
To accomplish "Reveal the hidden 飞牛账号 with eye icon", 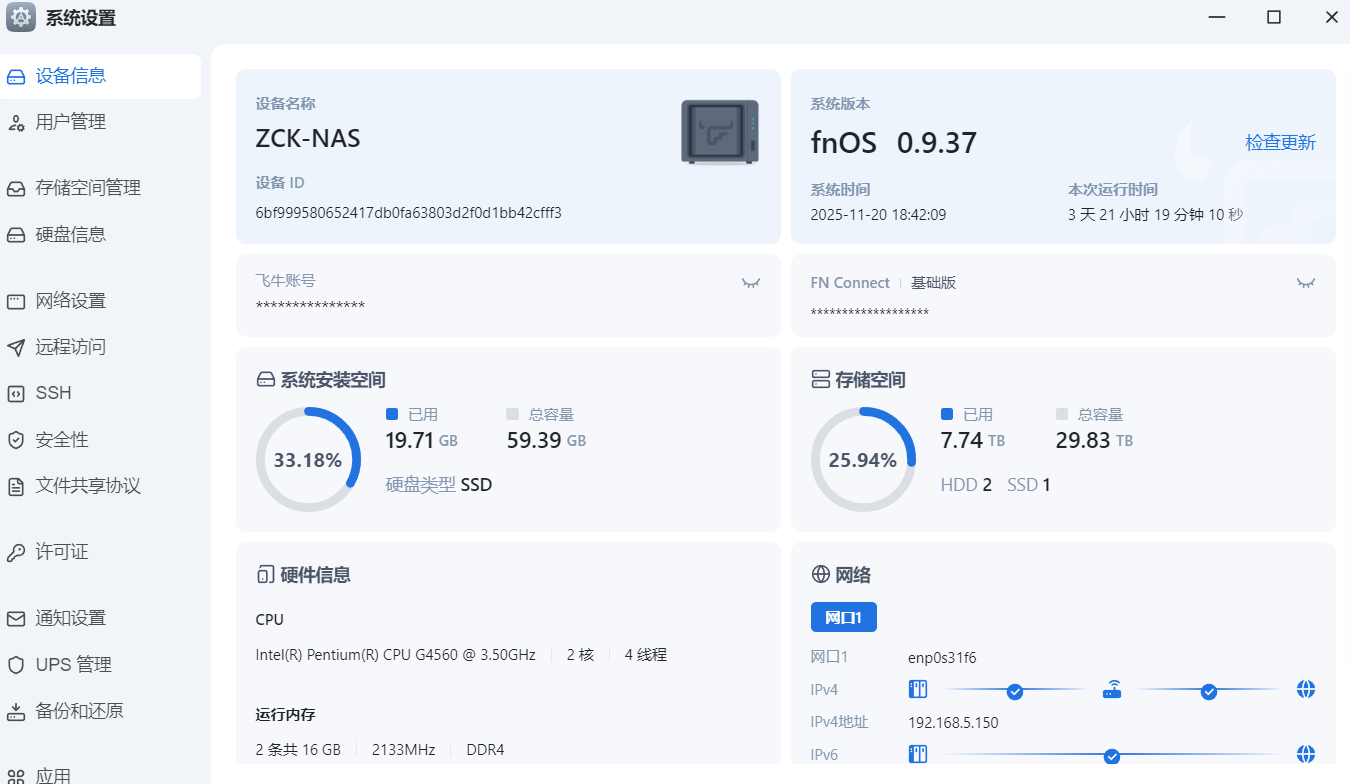I will click(751, 283).
